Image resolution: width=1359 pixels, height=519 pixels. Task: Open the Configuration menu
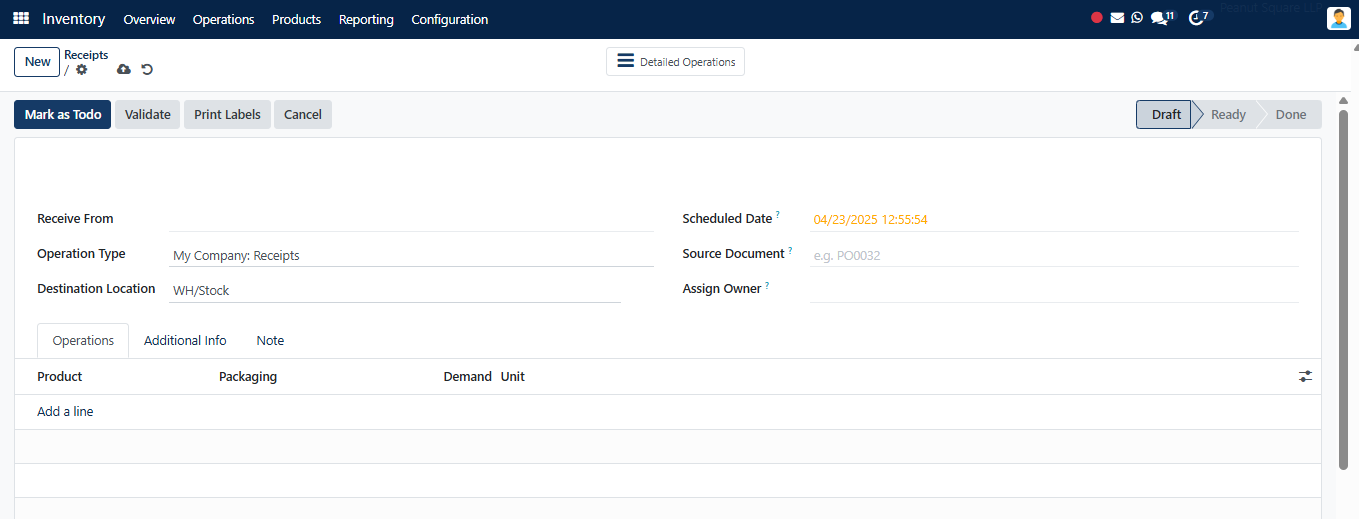[450, 19]
